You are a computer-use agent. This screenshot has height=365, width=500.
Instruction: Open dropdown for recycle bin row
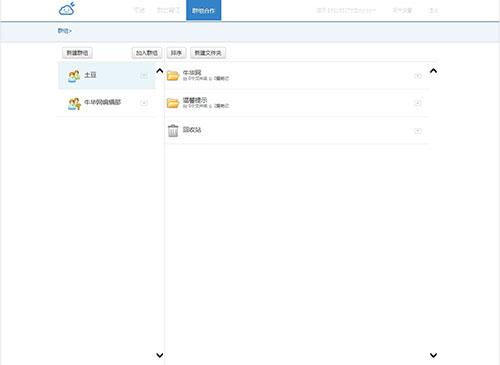tap(418, 131)
